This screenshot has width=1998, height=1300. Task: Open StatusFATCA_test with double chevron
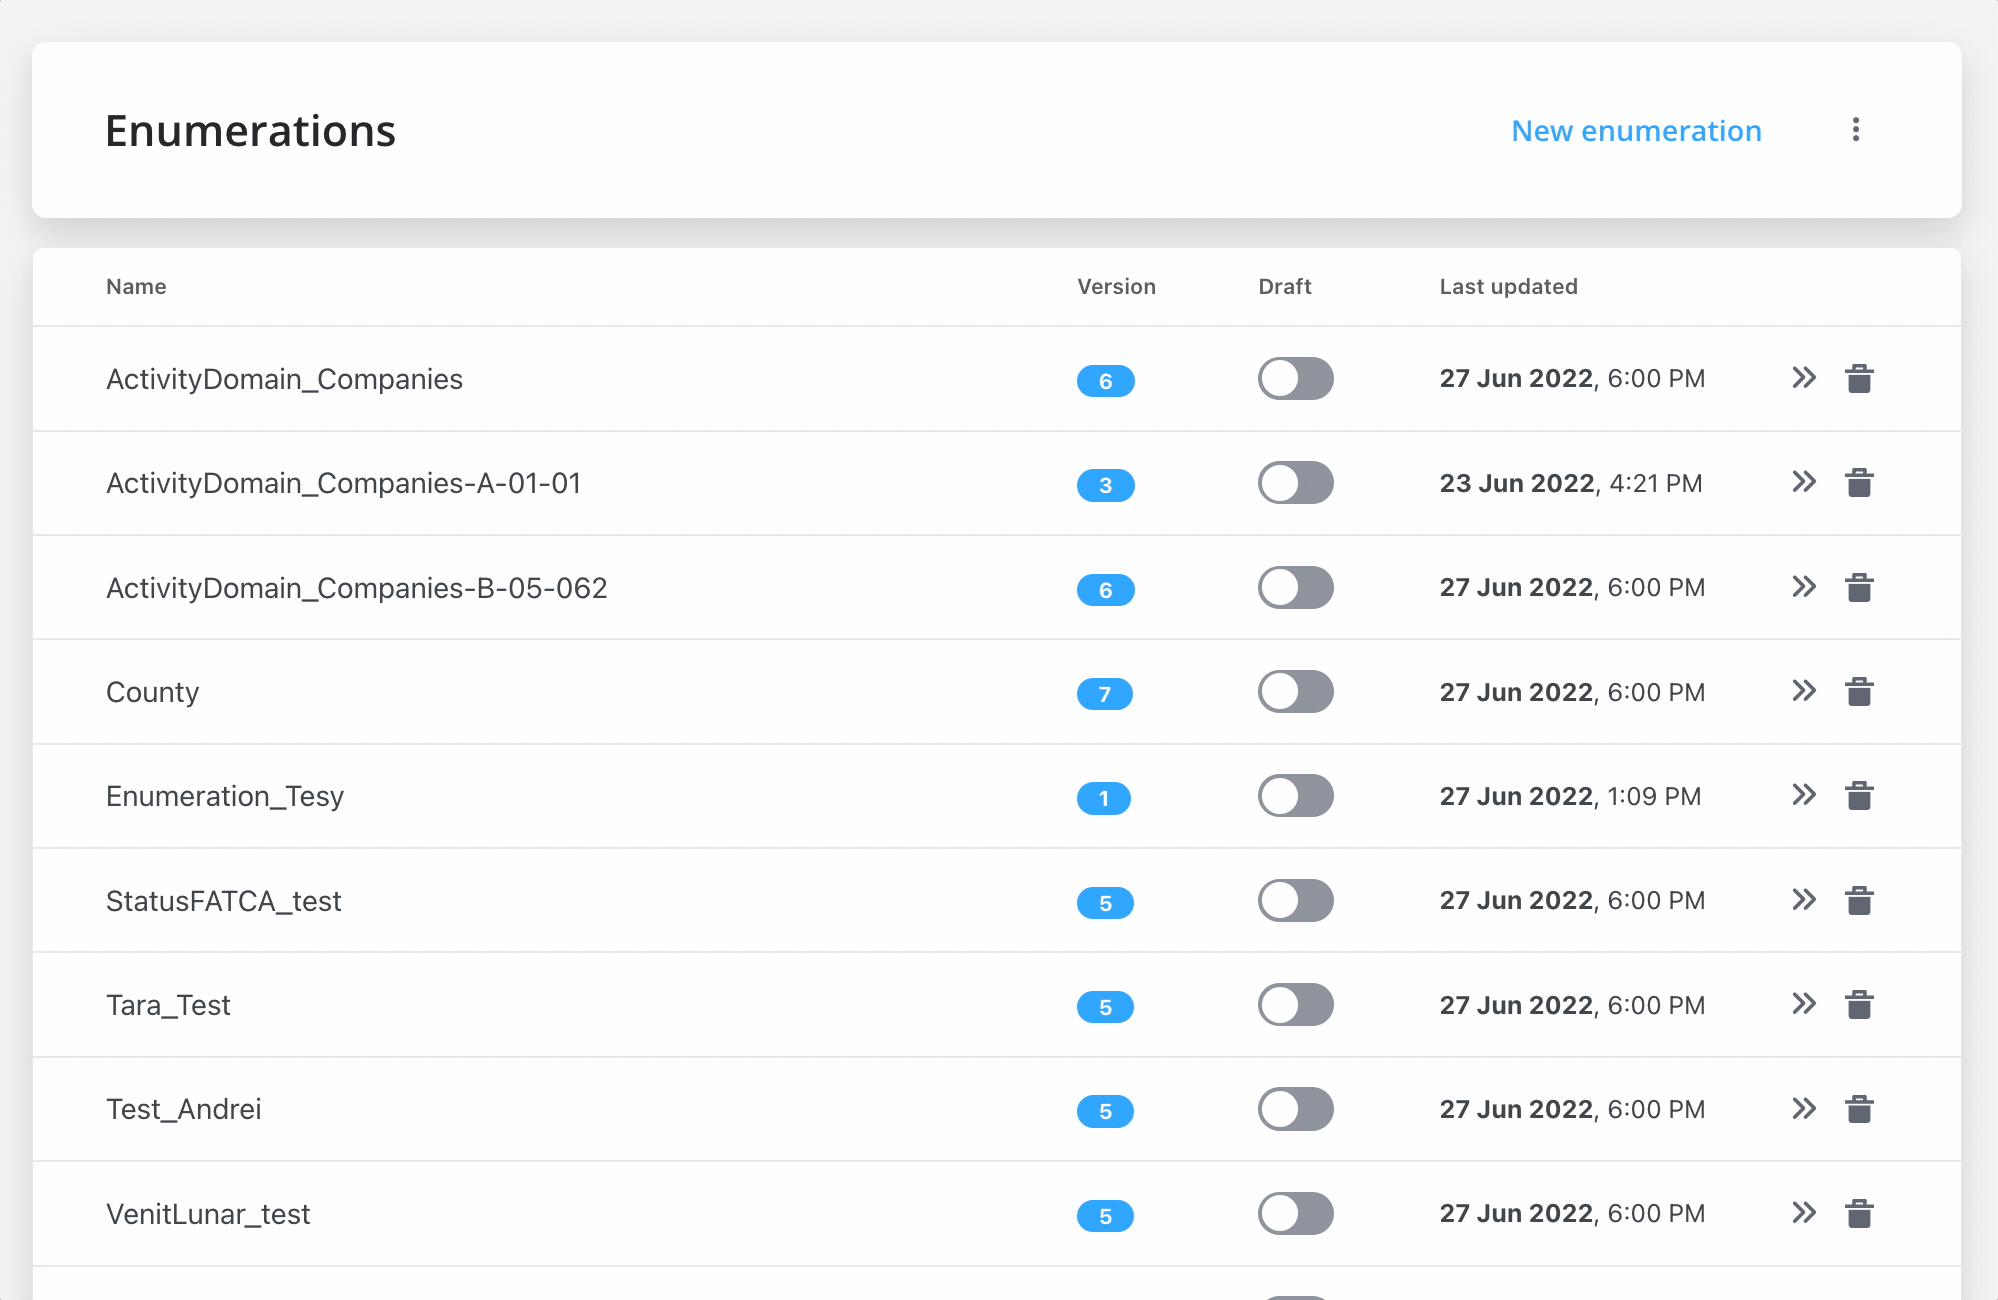coord(1804,900)
